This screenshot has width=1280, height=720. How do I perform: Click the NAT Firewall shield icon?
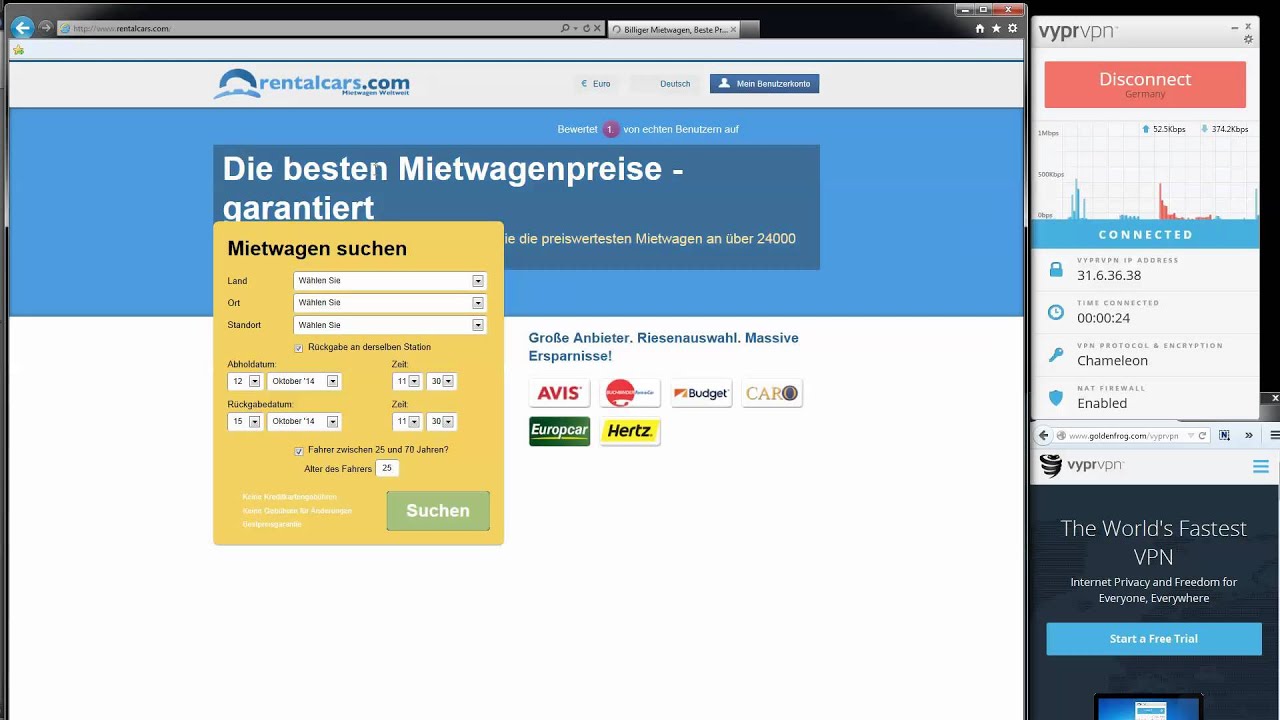point(1055,398)
